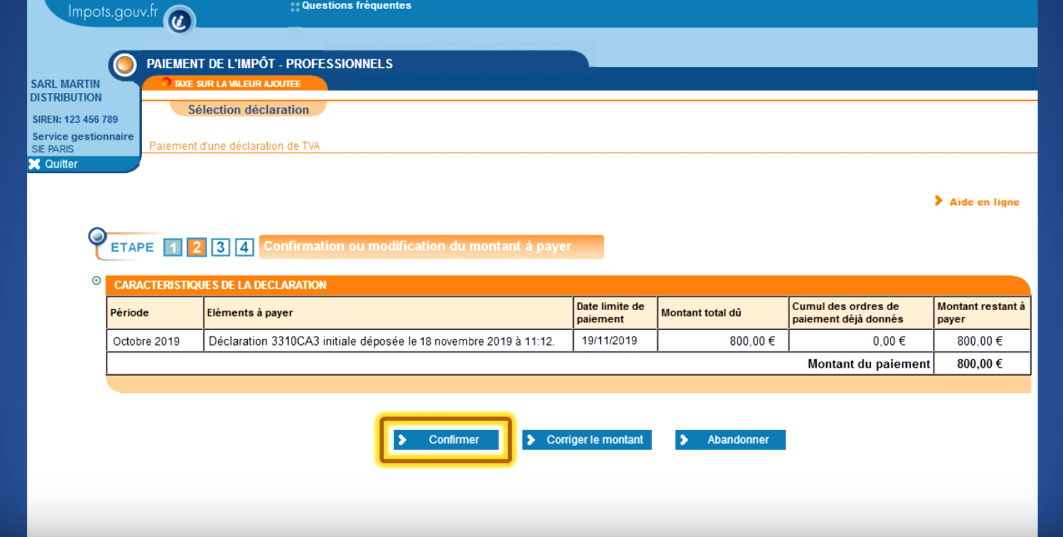Click the dotted icon before Questions fréquentes

pyautogui.click(x=295, y=6)
